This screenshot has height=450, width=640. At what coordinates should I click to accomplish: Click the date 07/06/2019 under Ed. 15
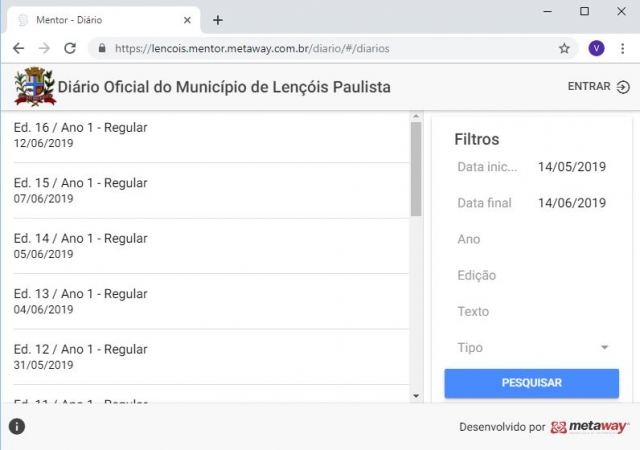[x=43, y=199]
